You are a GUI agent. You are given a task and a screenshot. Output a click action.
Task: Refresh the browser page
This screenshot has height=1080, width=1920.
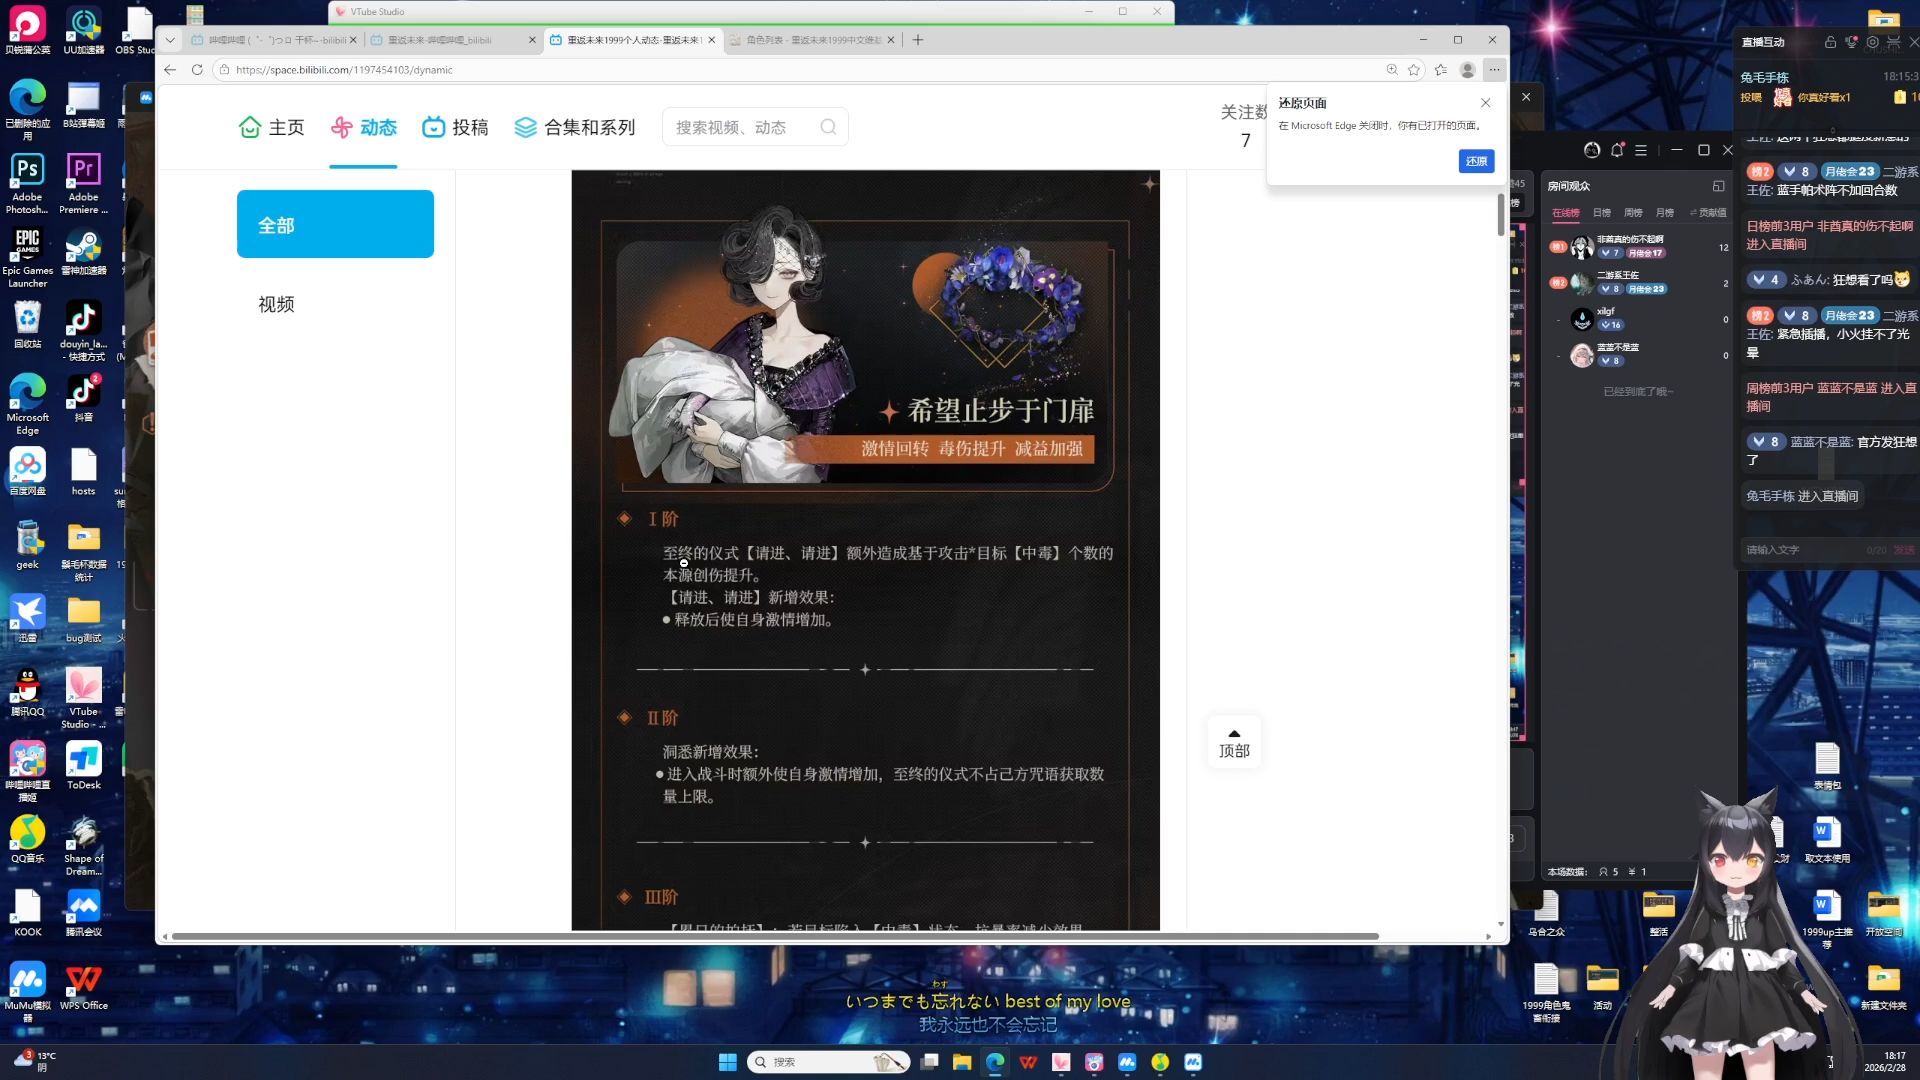[197, 70]
